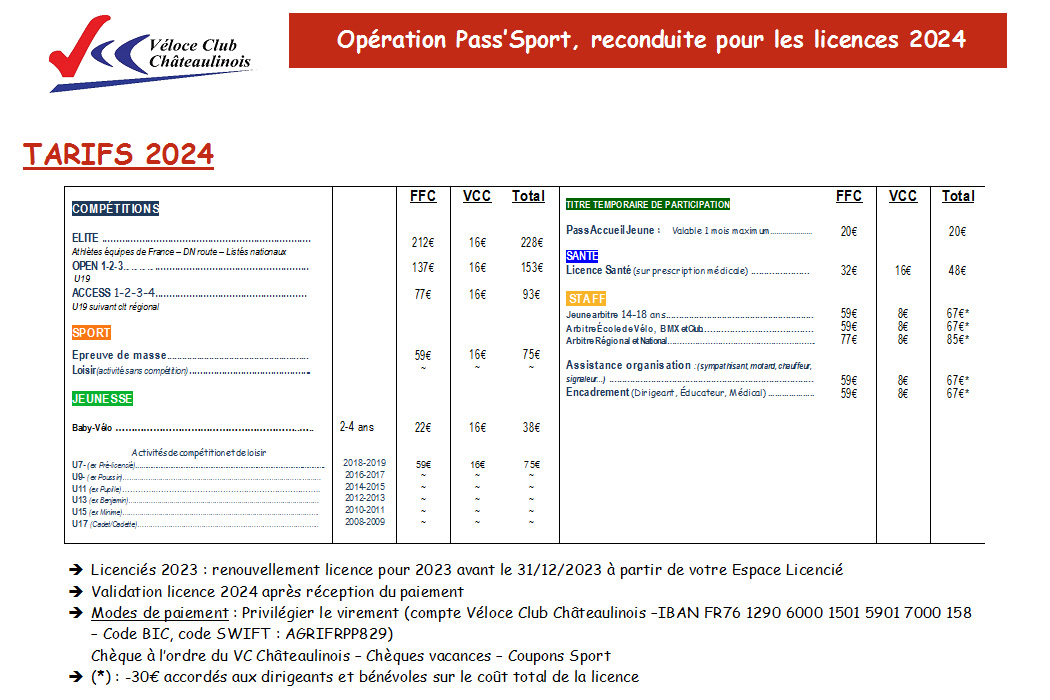The width and height of the screenshot is (1050, 700).
Task: Click the green JEUNESSE section label
Action: pyautogui.click(x=102, y=398)
